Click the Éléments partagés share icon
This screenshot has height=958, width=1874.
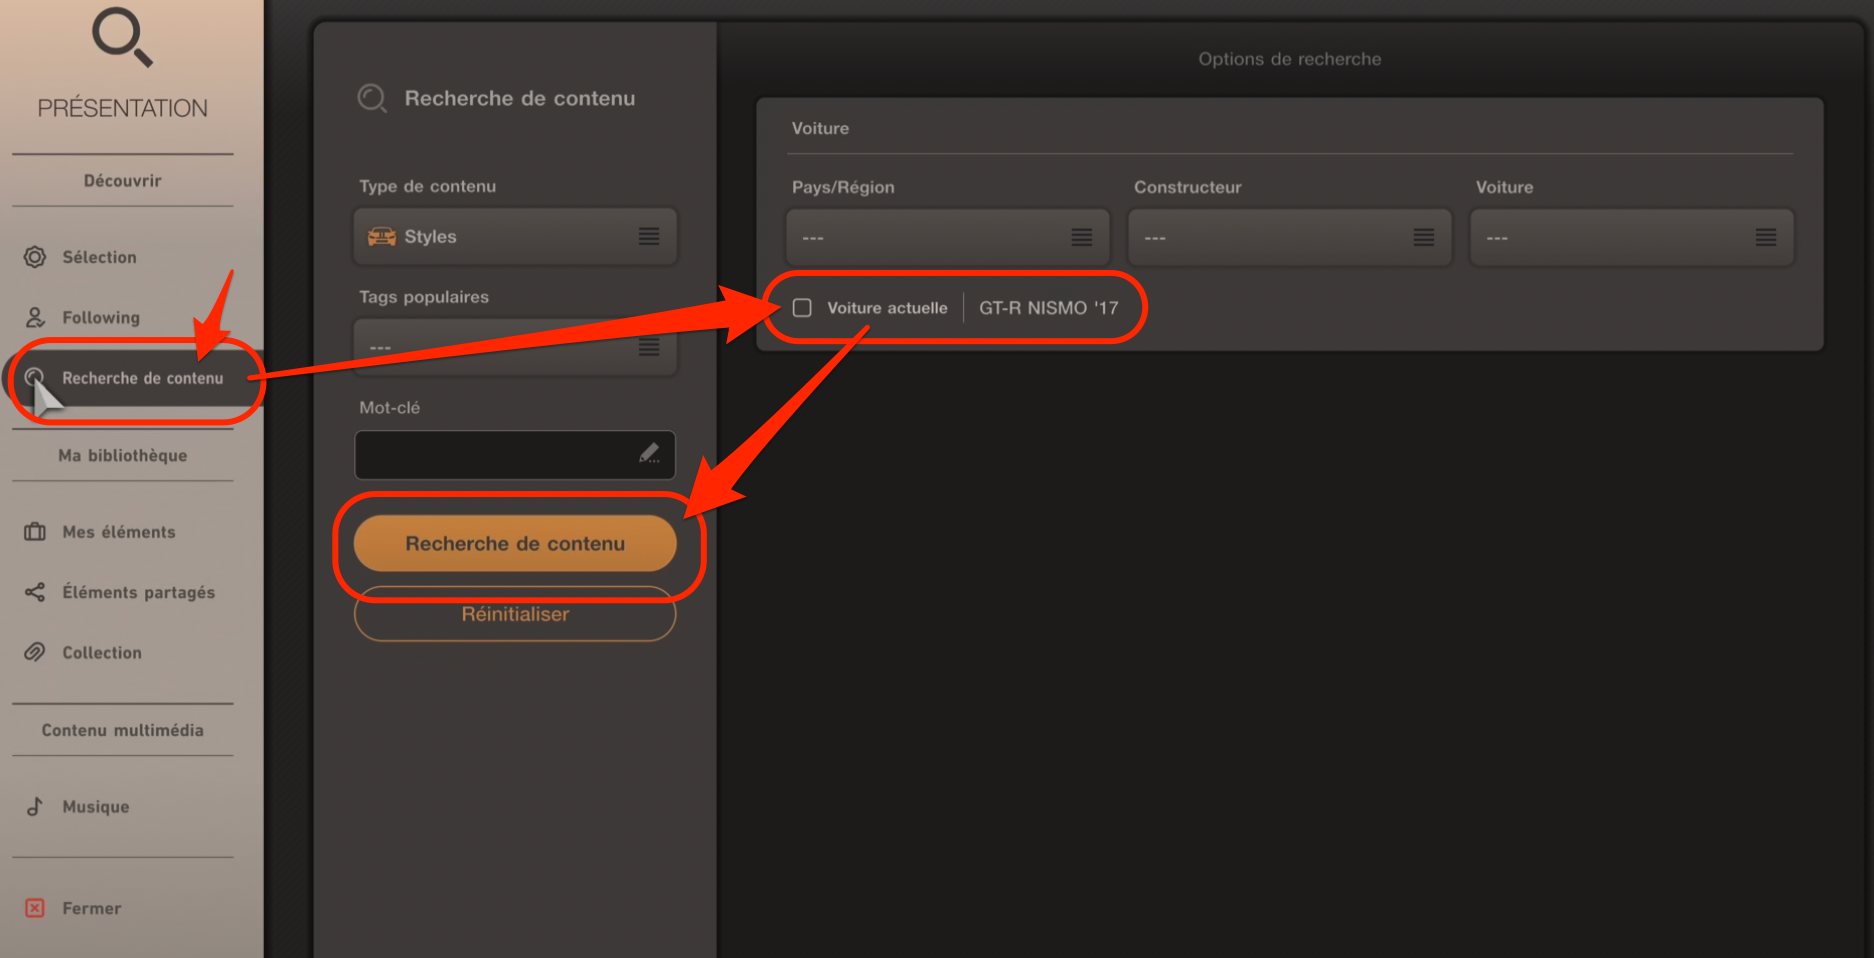coord(35,592)
